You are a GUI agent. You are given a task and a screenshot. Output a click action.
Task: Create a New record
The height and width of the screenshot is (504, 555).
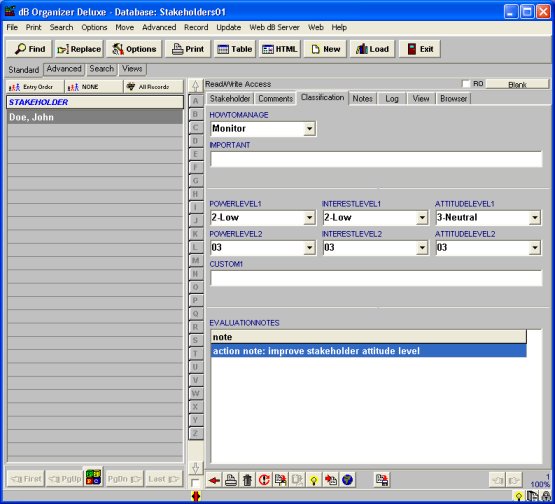[325, 49]
